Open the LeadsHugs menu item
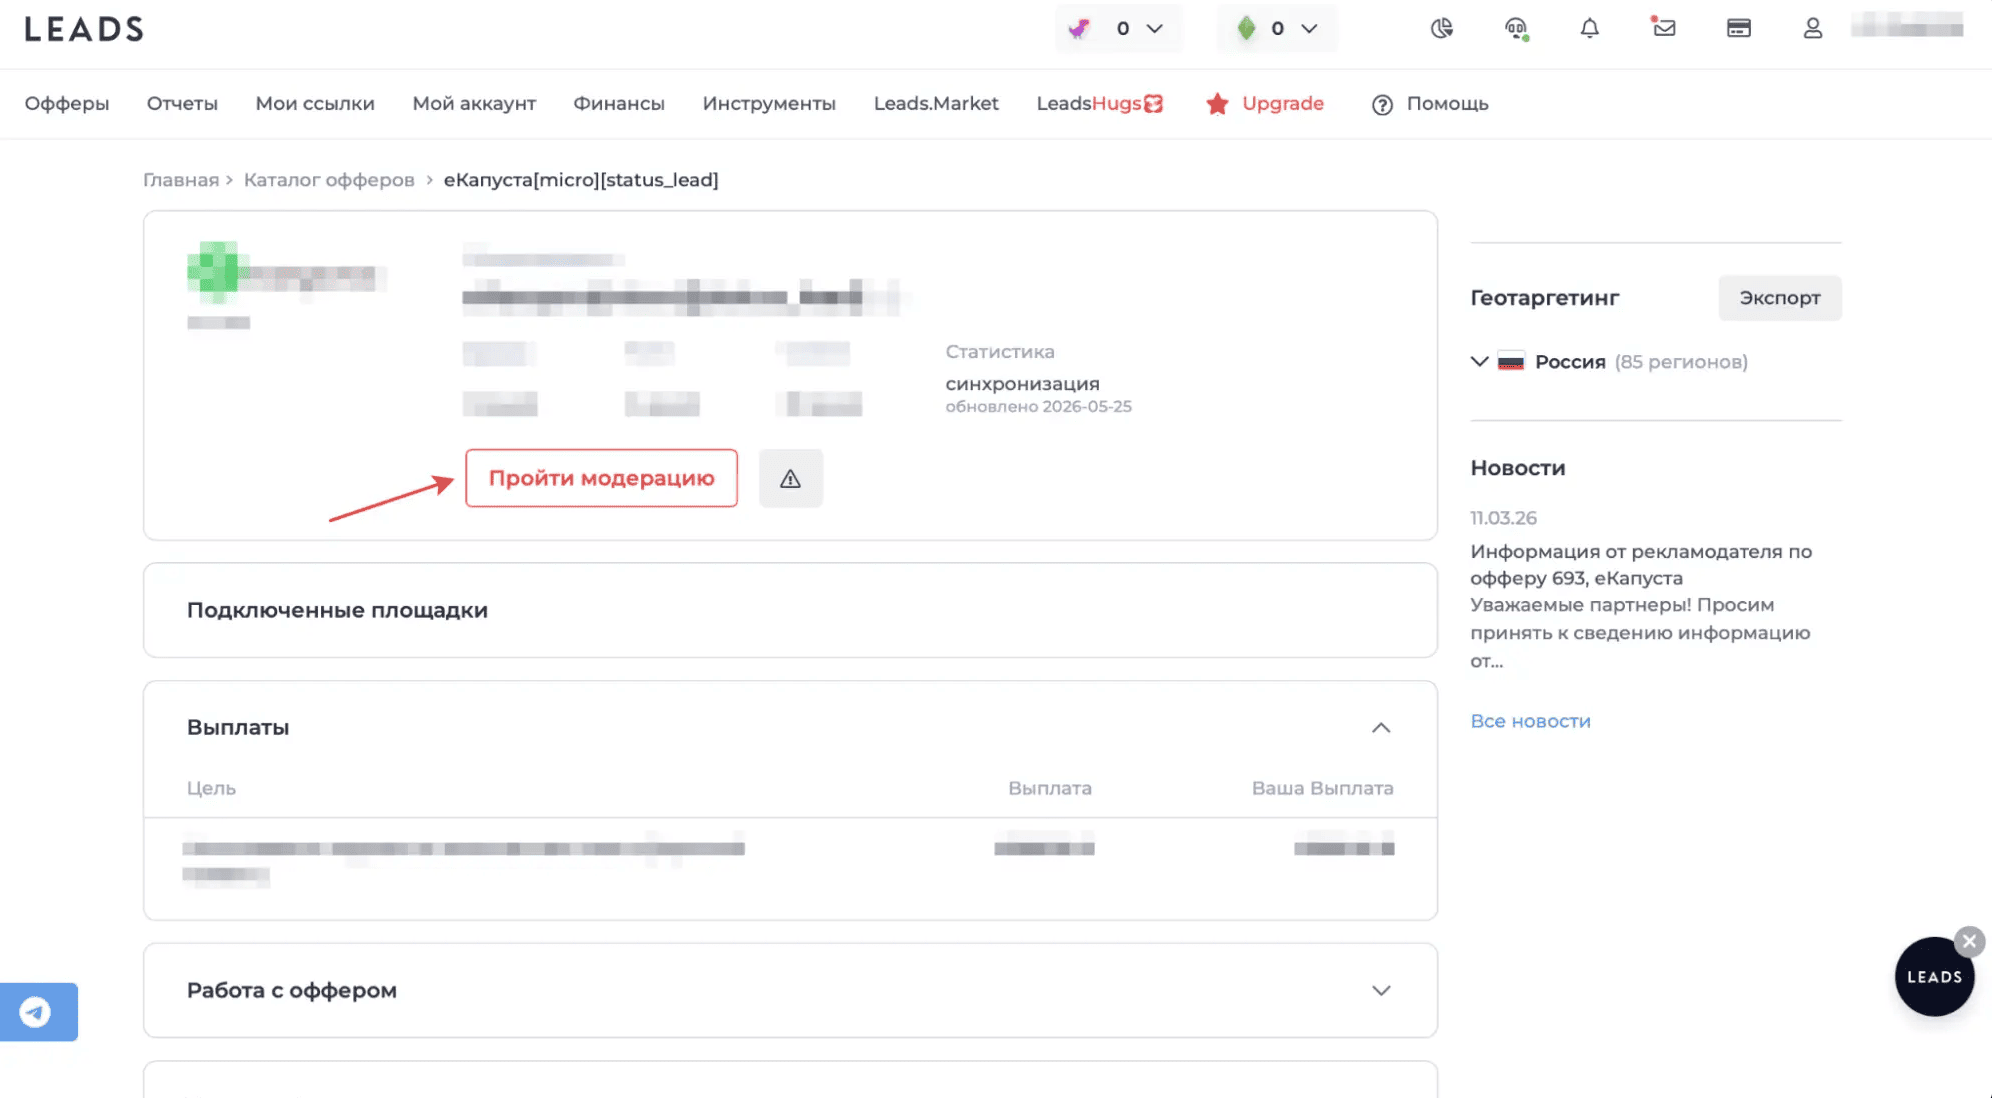Image resolution: width=1992 pixels, height=1098 pixels. (x=1100, y=104)
